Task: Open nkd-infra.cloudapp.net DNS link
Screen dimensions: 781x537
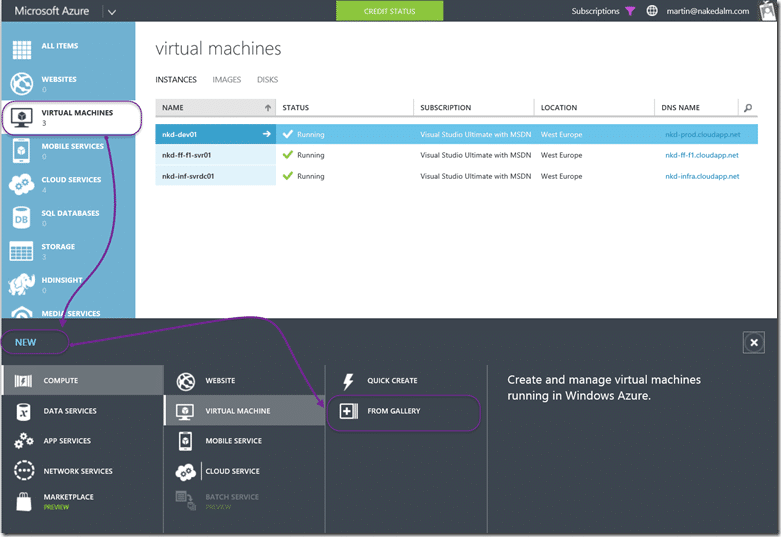Action: (702, 176)
